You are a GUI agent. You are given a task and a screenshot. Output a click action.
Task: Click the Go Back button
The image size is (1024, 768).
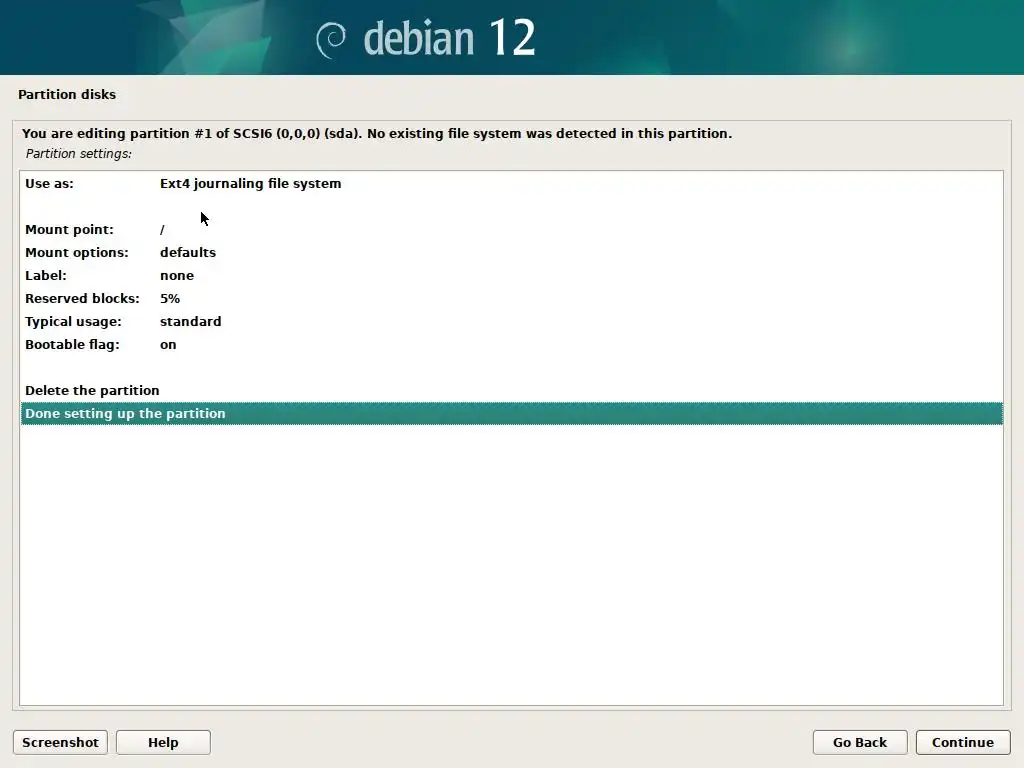click(x=859, y=743)
